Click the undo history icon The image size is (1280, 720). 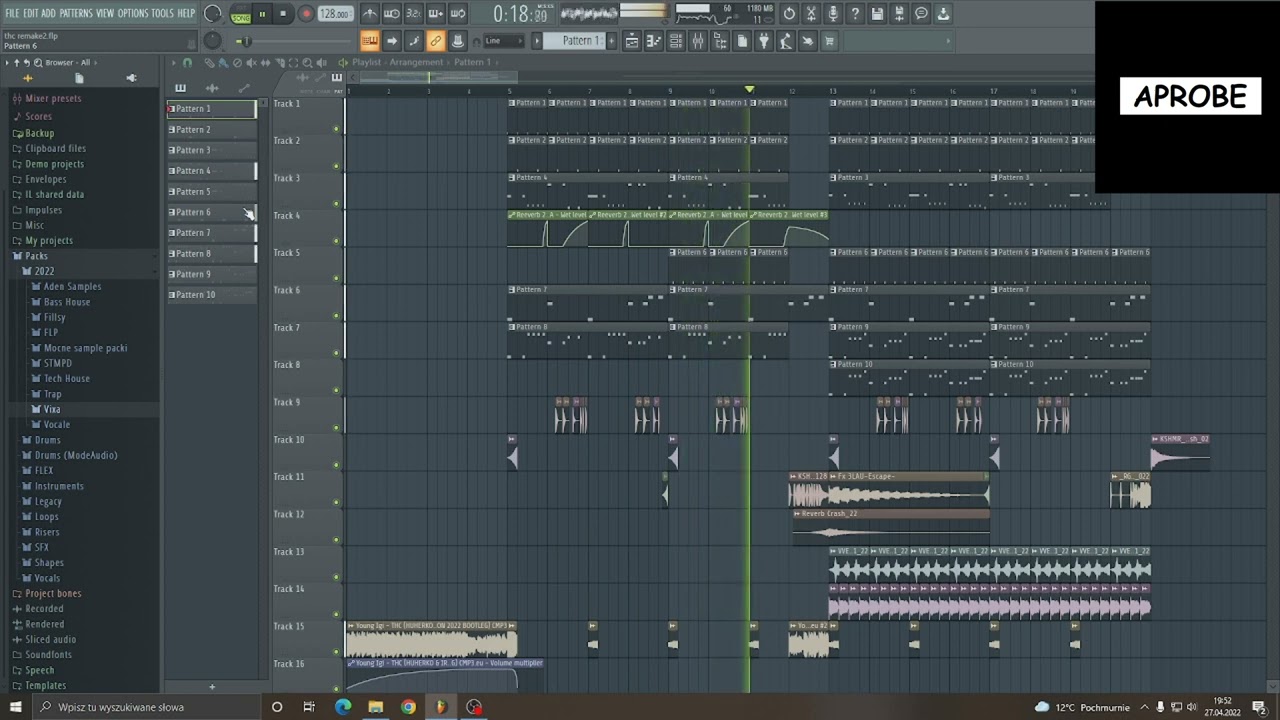pos(789,14)
